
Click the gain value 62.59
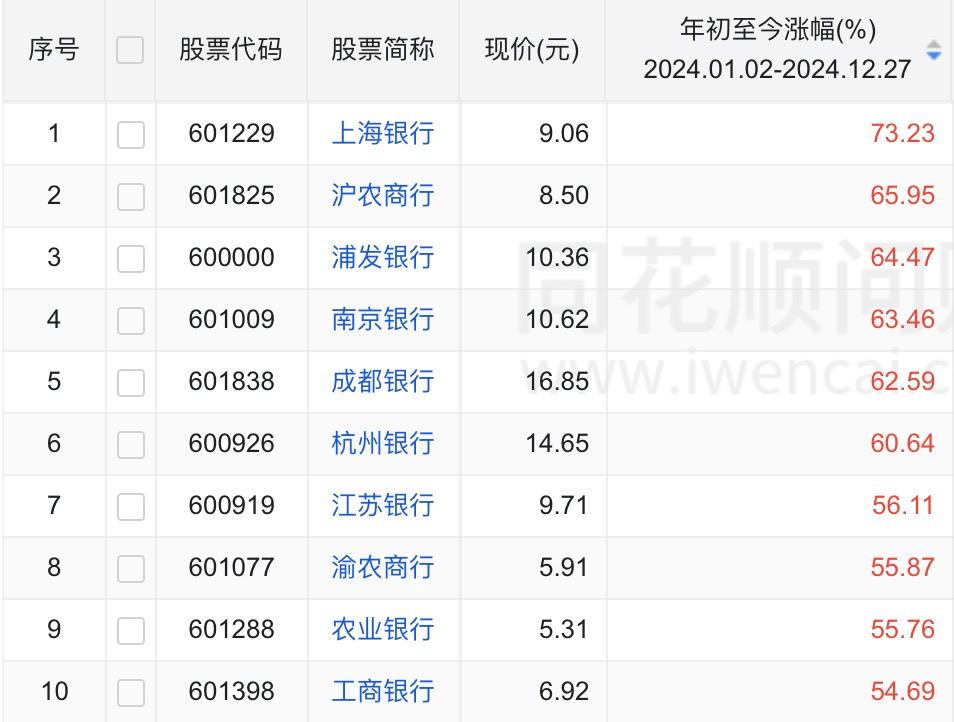(x=902, y=381)
